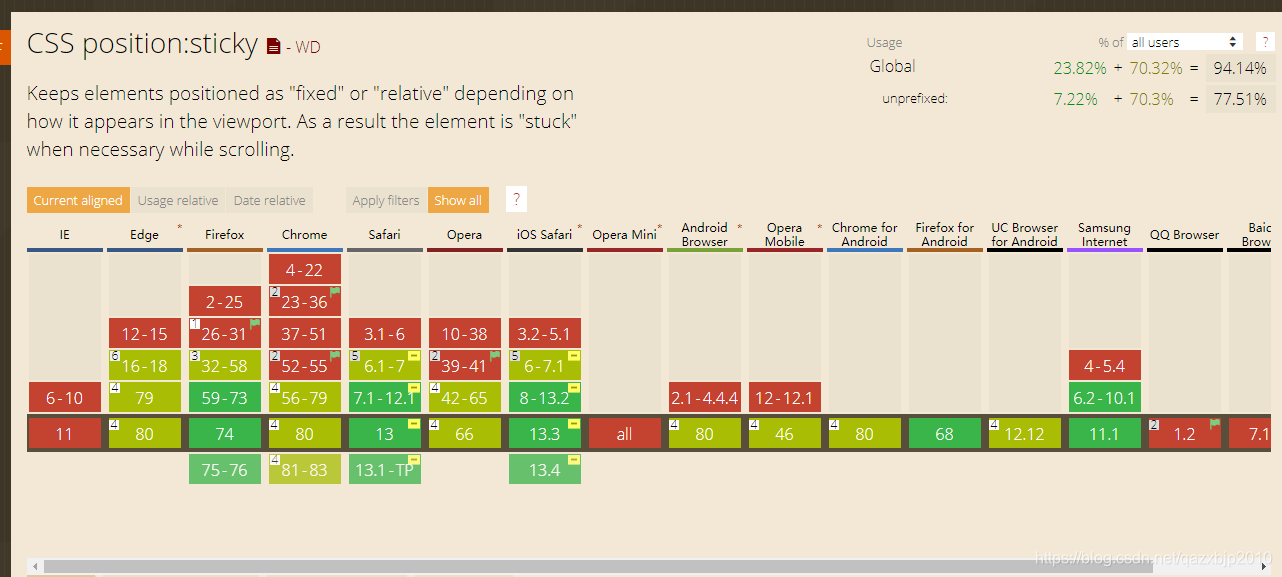Click the Firefox 2-25 cell
Viewport: 1282px width, 577px height.
tap(225, 301)
